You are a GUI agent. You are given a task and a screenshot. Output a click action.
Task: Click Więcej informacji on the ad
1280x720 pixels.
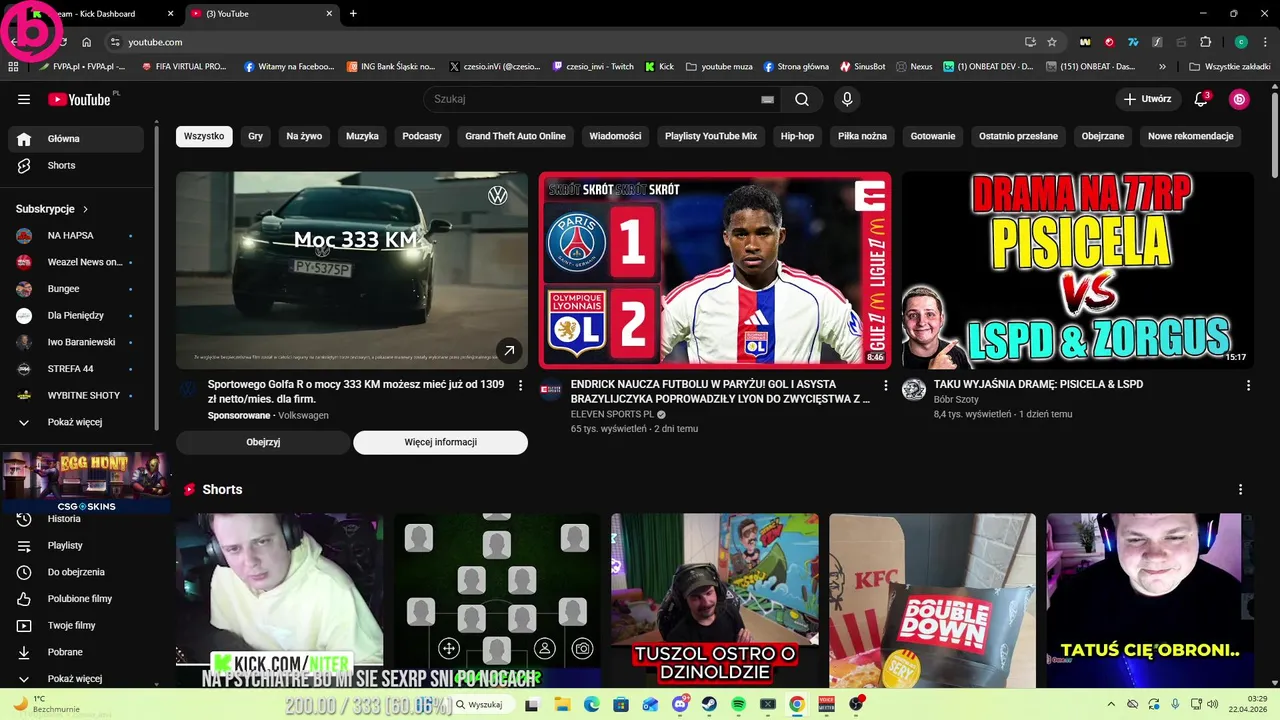(440, 442)
